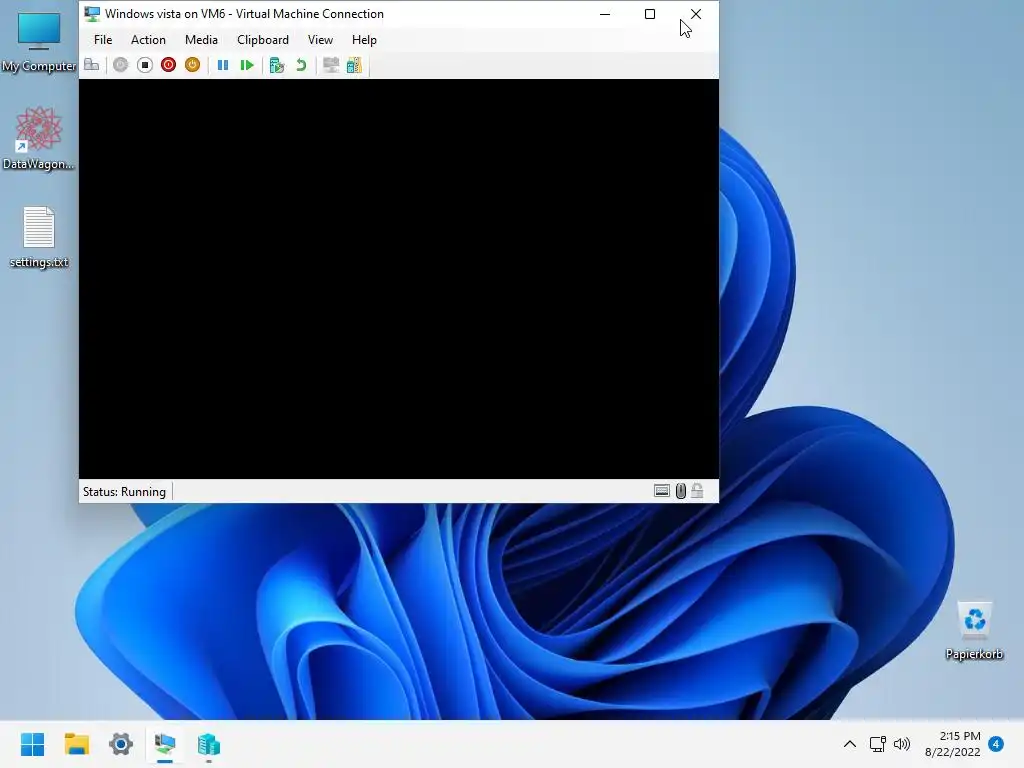
Task: Click the greyed-out enhanced session icon
Action: click(331, 65)
